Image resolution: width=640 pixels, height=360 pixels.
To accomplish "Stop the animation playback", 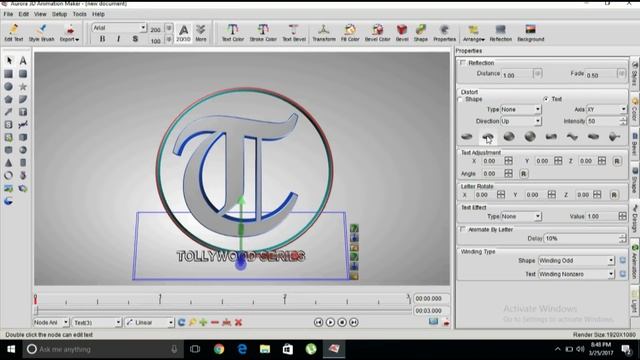I will click(x=342, y=322).
